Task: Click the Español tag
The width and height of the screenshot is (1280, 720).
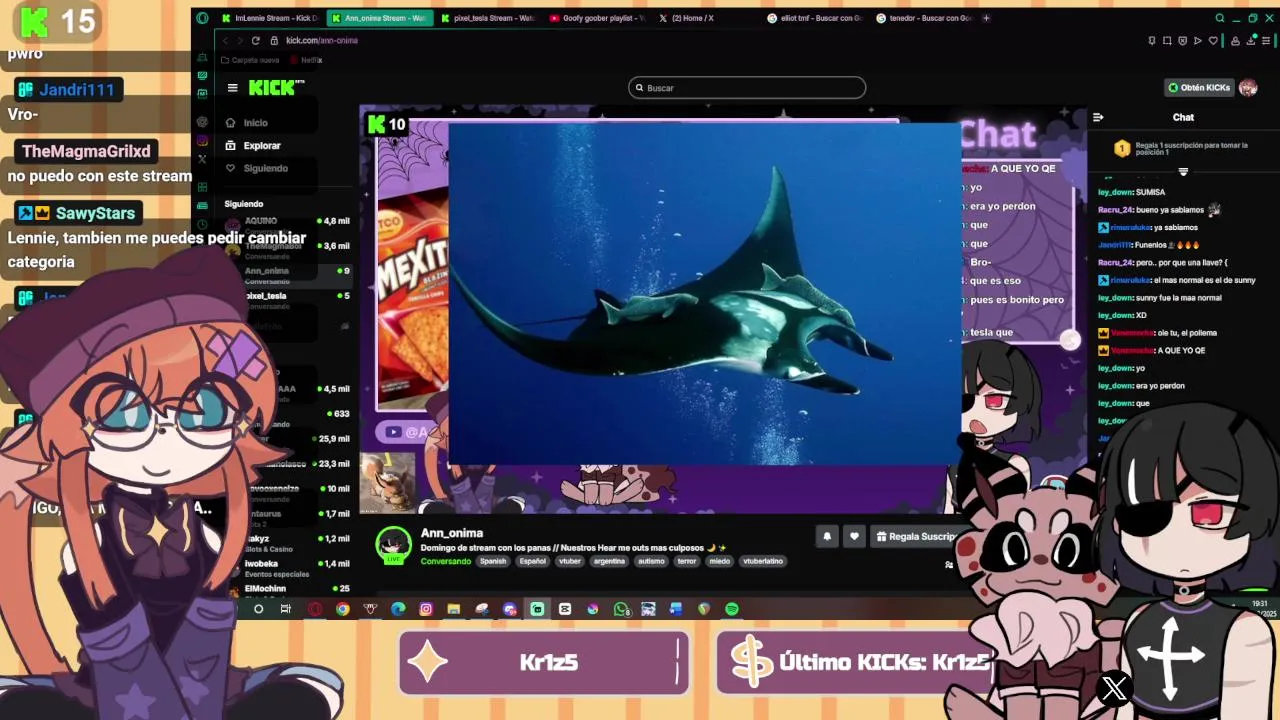Action: coord(533,561)
